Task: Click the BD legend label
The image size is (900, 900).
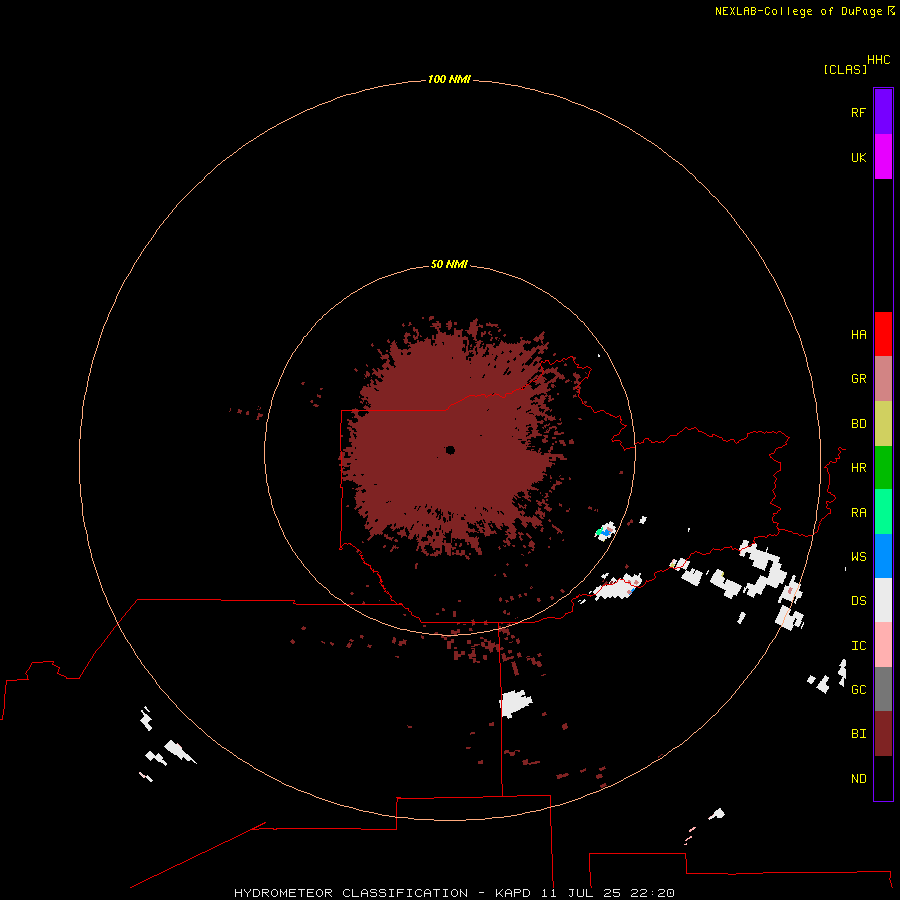Action: [858, 424]
